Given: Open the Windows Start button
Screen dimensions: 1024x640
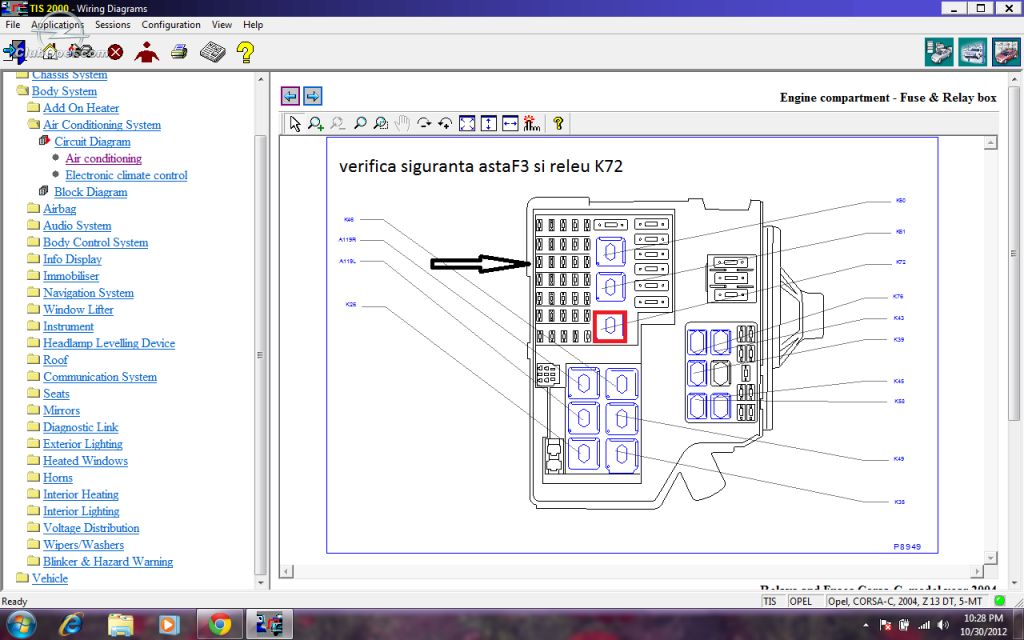Looking at the screenshot, I should tap(20, 624).
